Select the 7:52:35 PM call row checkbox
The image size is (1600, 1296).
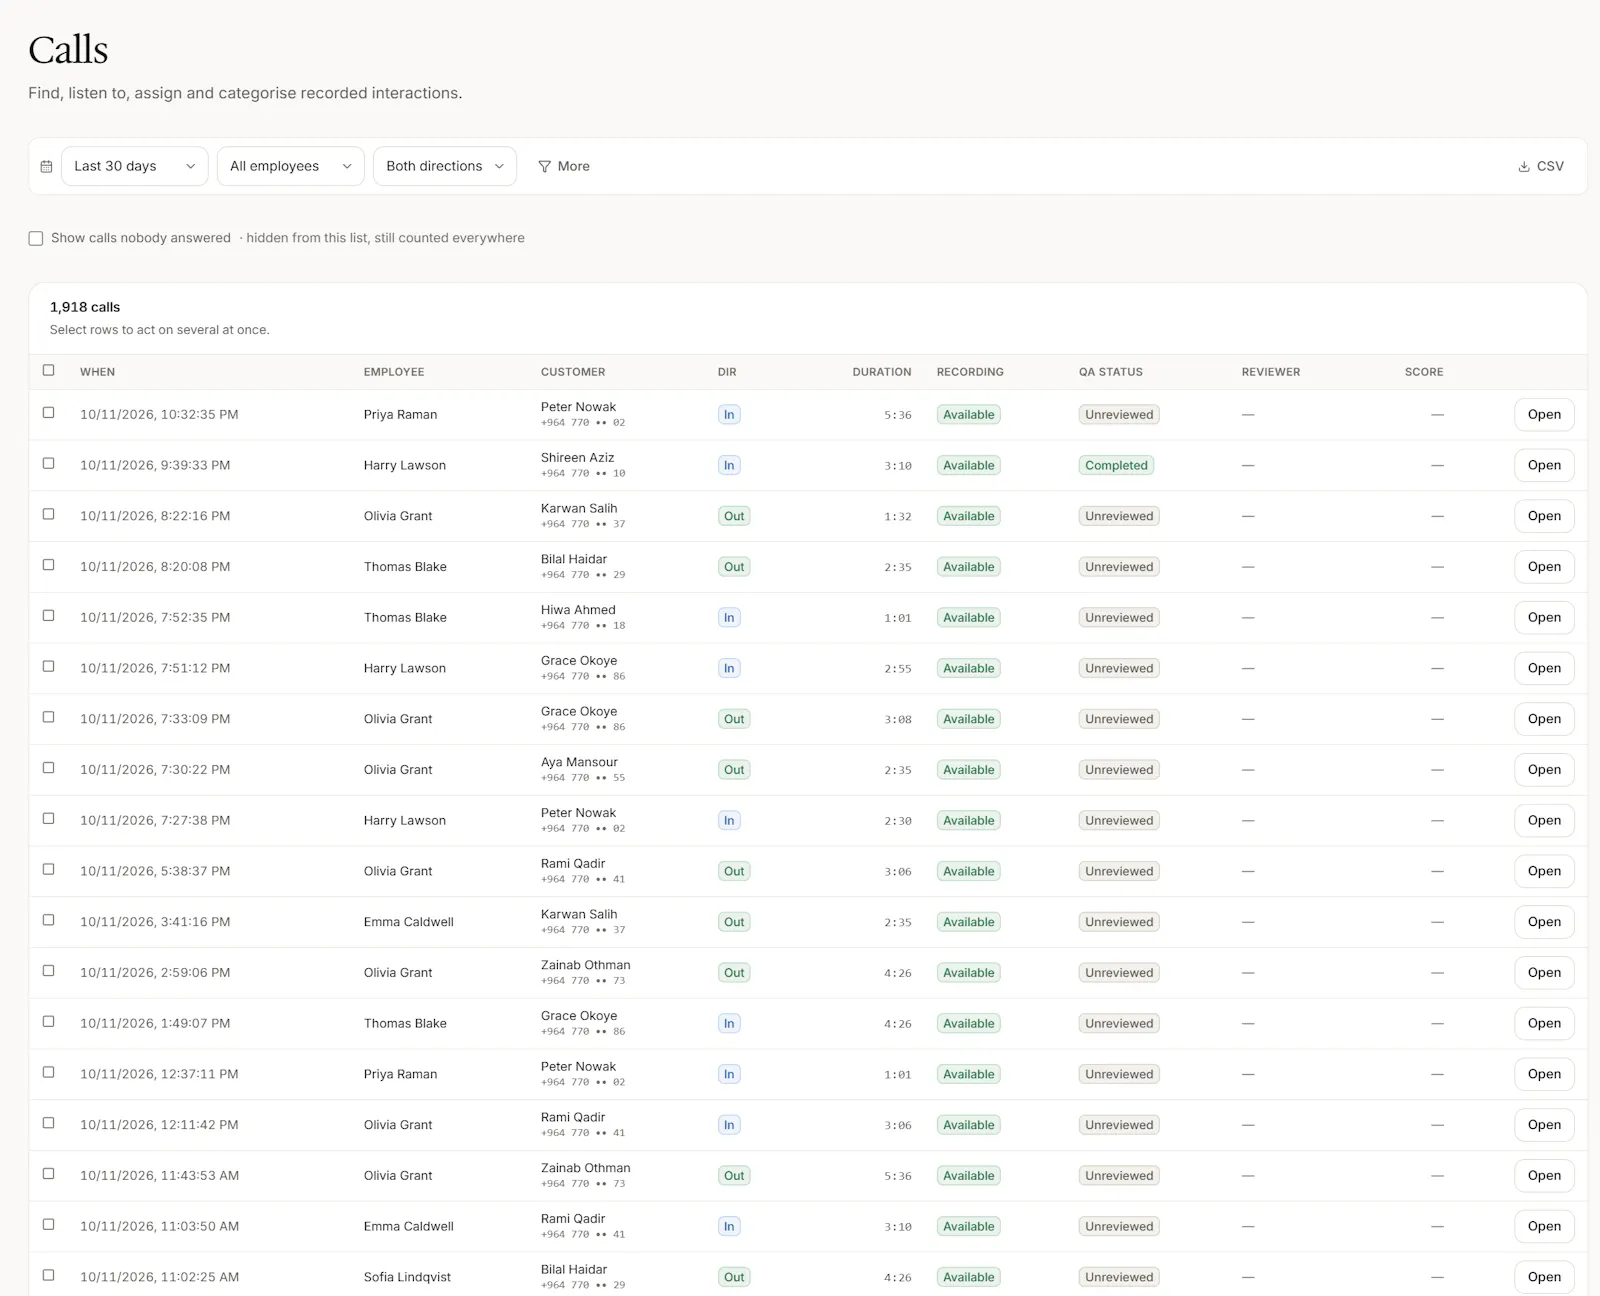click(x=48, y=615)
